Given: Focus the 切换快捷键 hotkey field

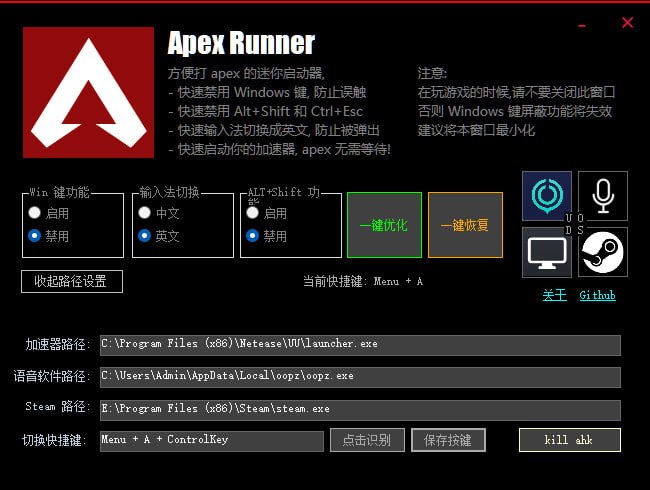Looking at the screenshot, I should [212, 441].
